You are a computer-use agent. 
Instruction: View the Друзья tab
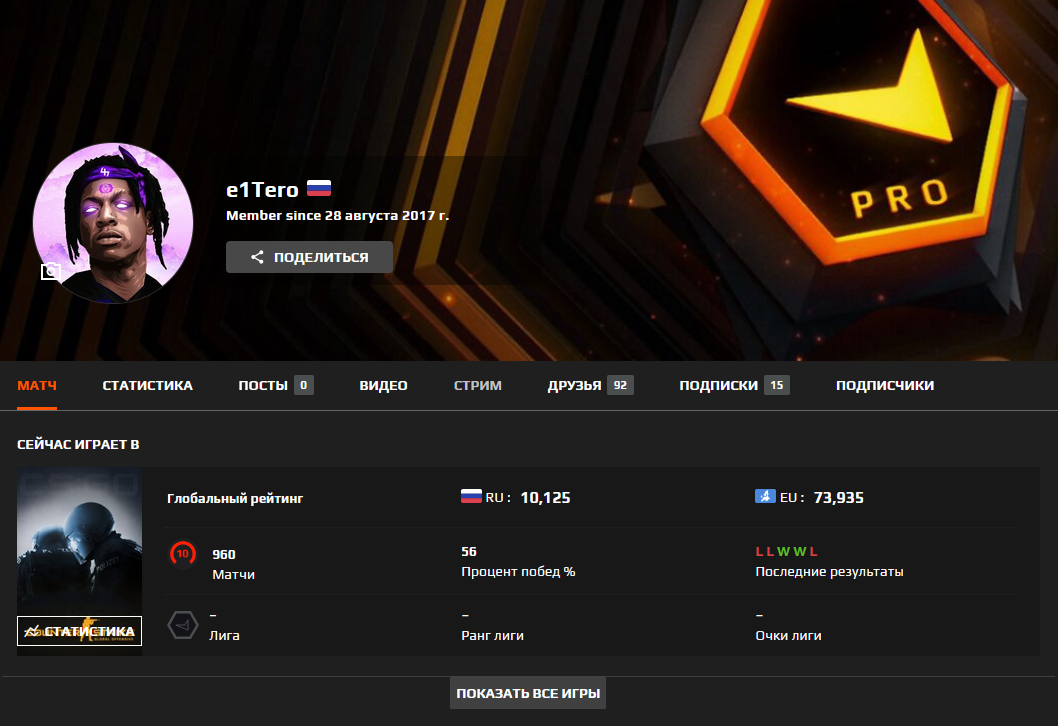pyautogui.click(x=590, y=385)
